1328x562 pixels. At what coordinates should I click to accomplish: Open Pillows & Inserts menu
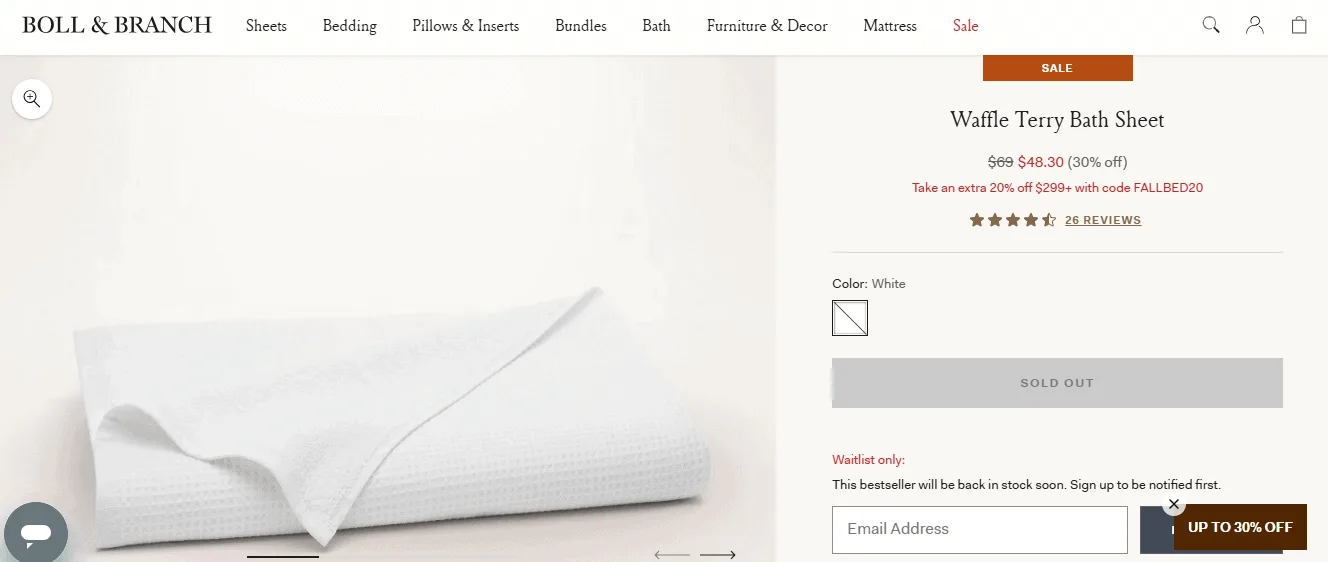466,26
